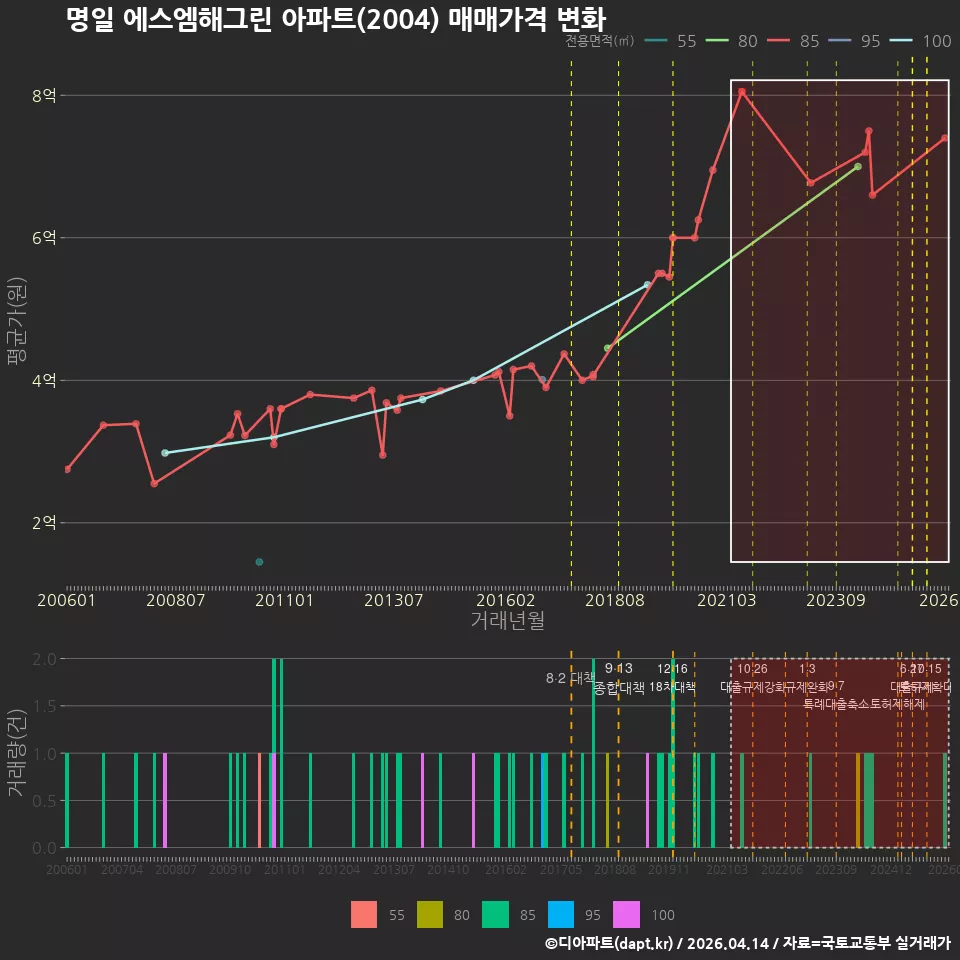Click the 100 line legend entry at top
This screenshot has width=960, height=960.
point(920,41)
